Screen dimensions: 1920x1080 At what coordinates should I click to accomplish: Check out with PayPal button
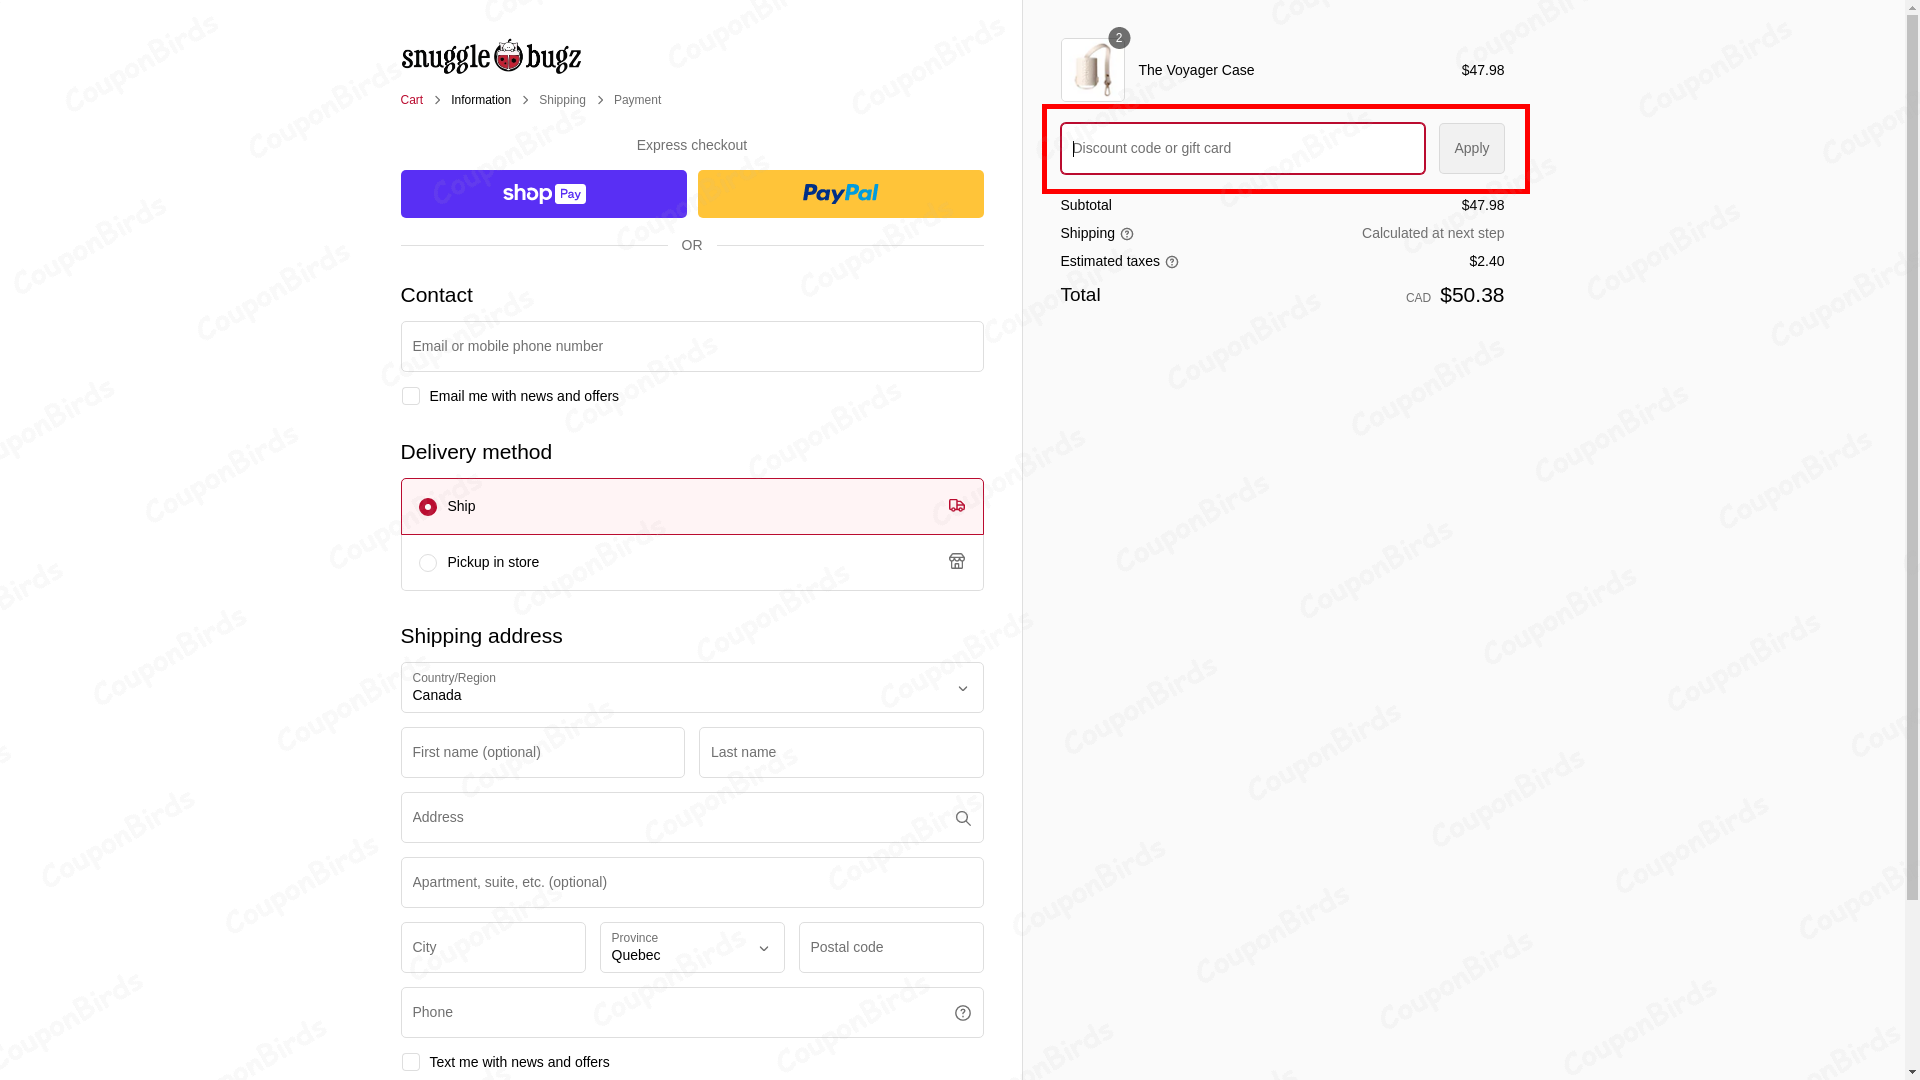840,194
